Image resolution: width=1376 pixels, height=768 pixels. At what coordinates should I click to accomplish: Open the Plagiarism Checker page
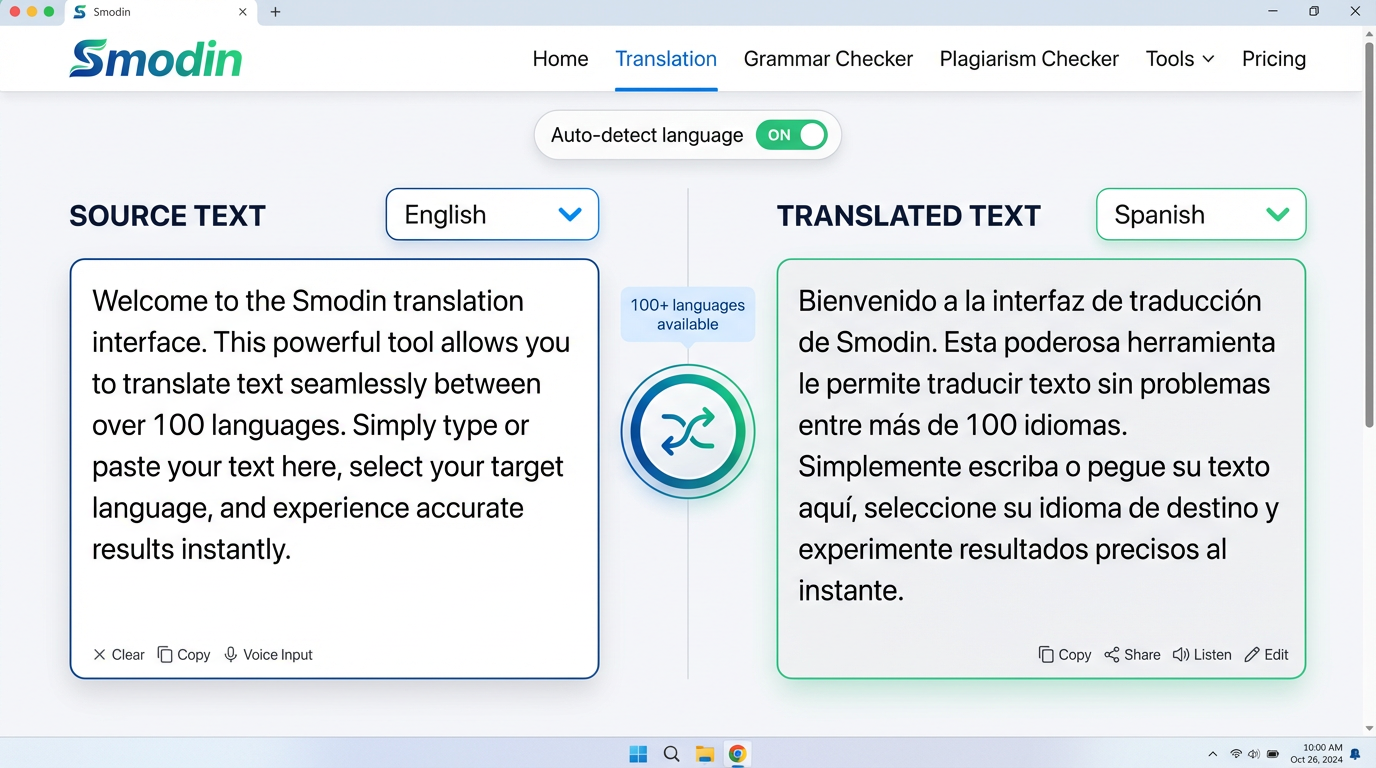[x=1028, y=59]
